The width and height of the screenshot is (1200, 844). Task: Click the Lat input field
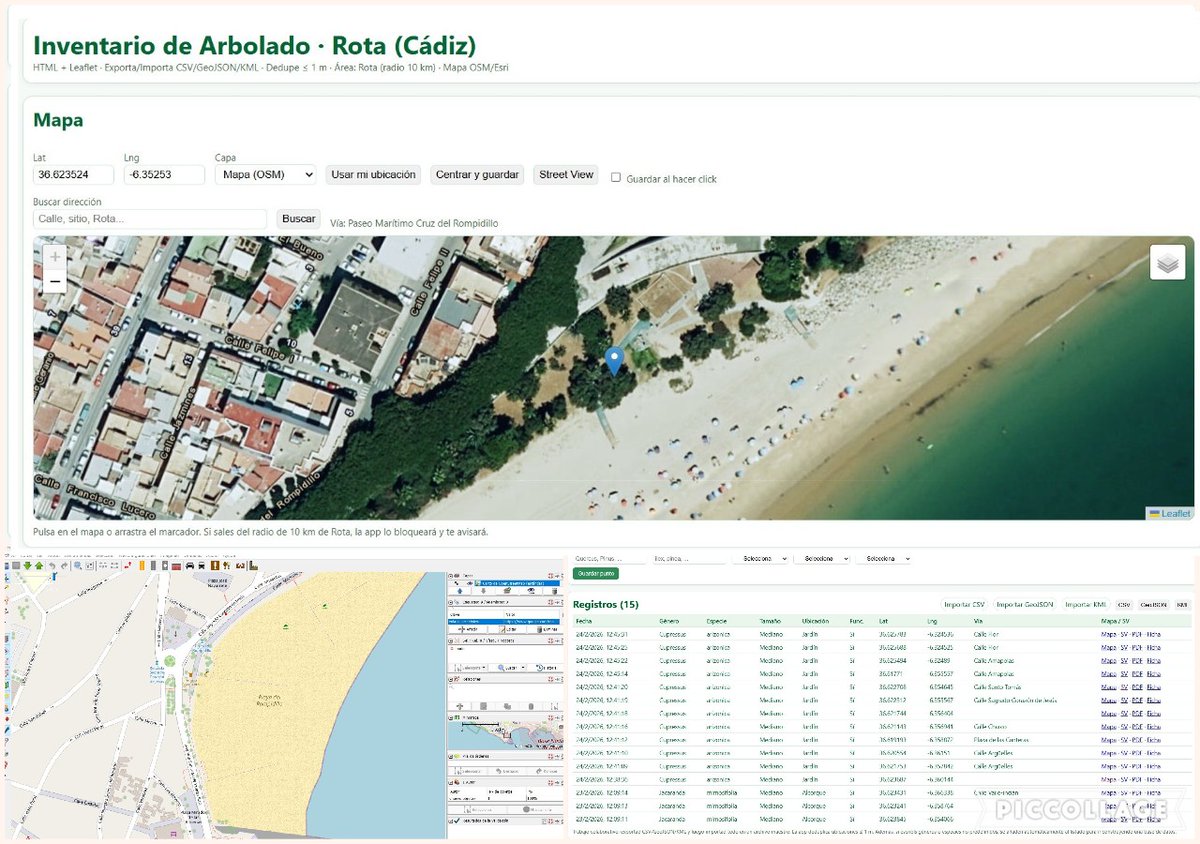(x=73, y=175)
